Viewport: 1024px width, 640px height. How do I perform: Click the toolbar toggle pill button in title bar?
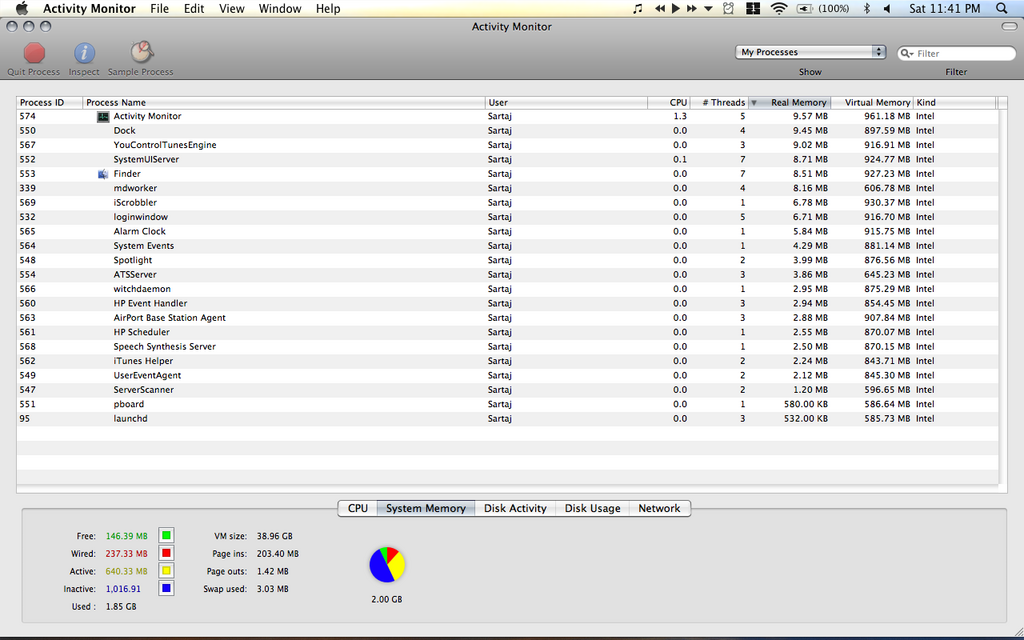pyautogui.click(x=1009, y=27)
